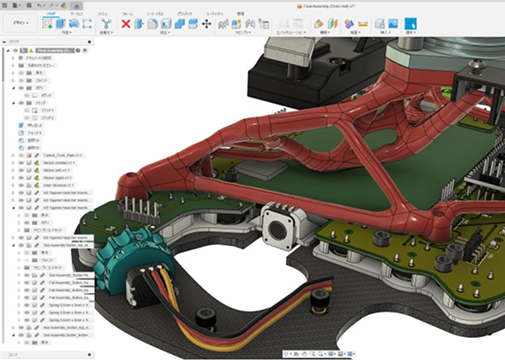
Task: Click the red X Delete tool
Action: pos(126,24)
